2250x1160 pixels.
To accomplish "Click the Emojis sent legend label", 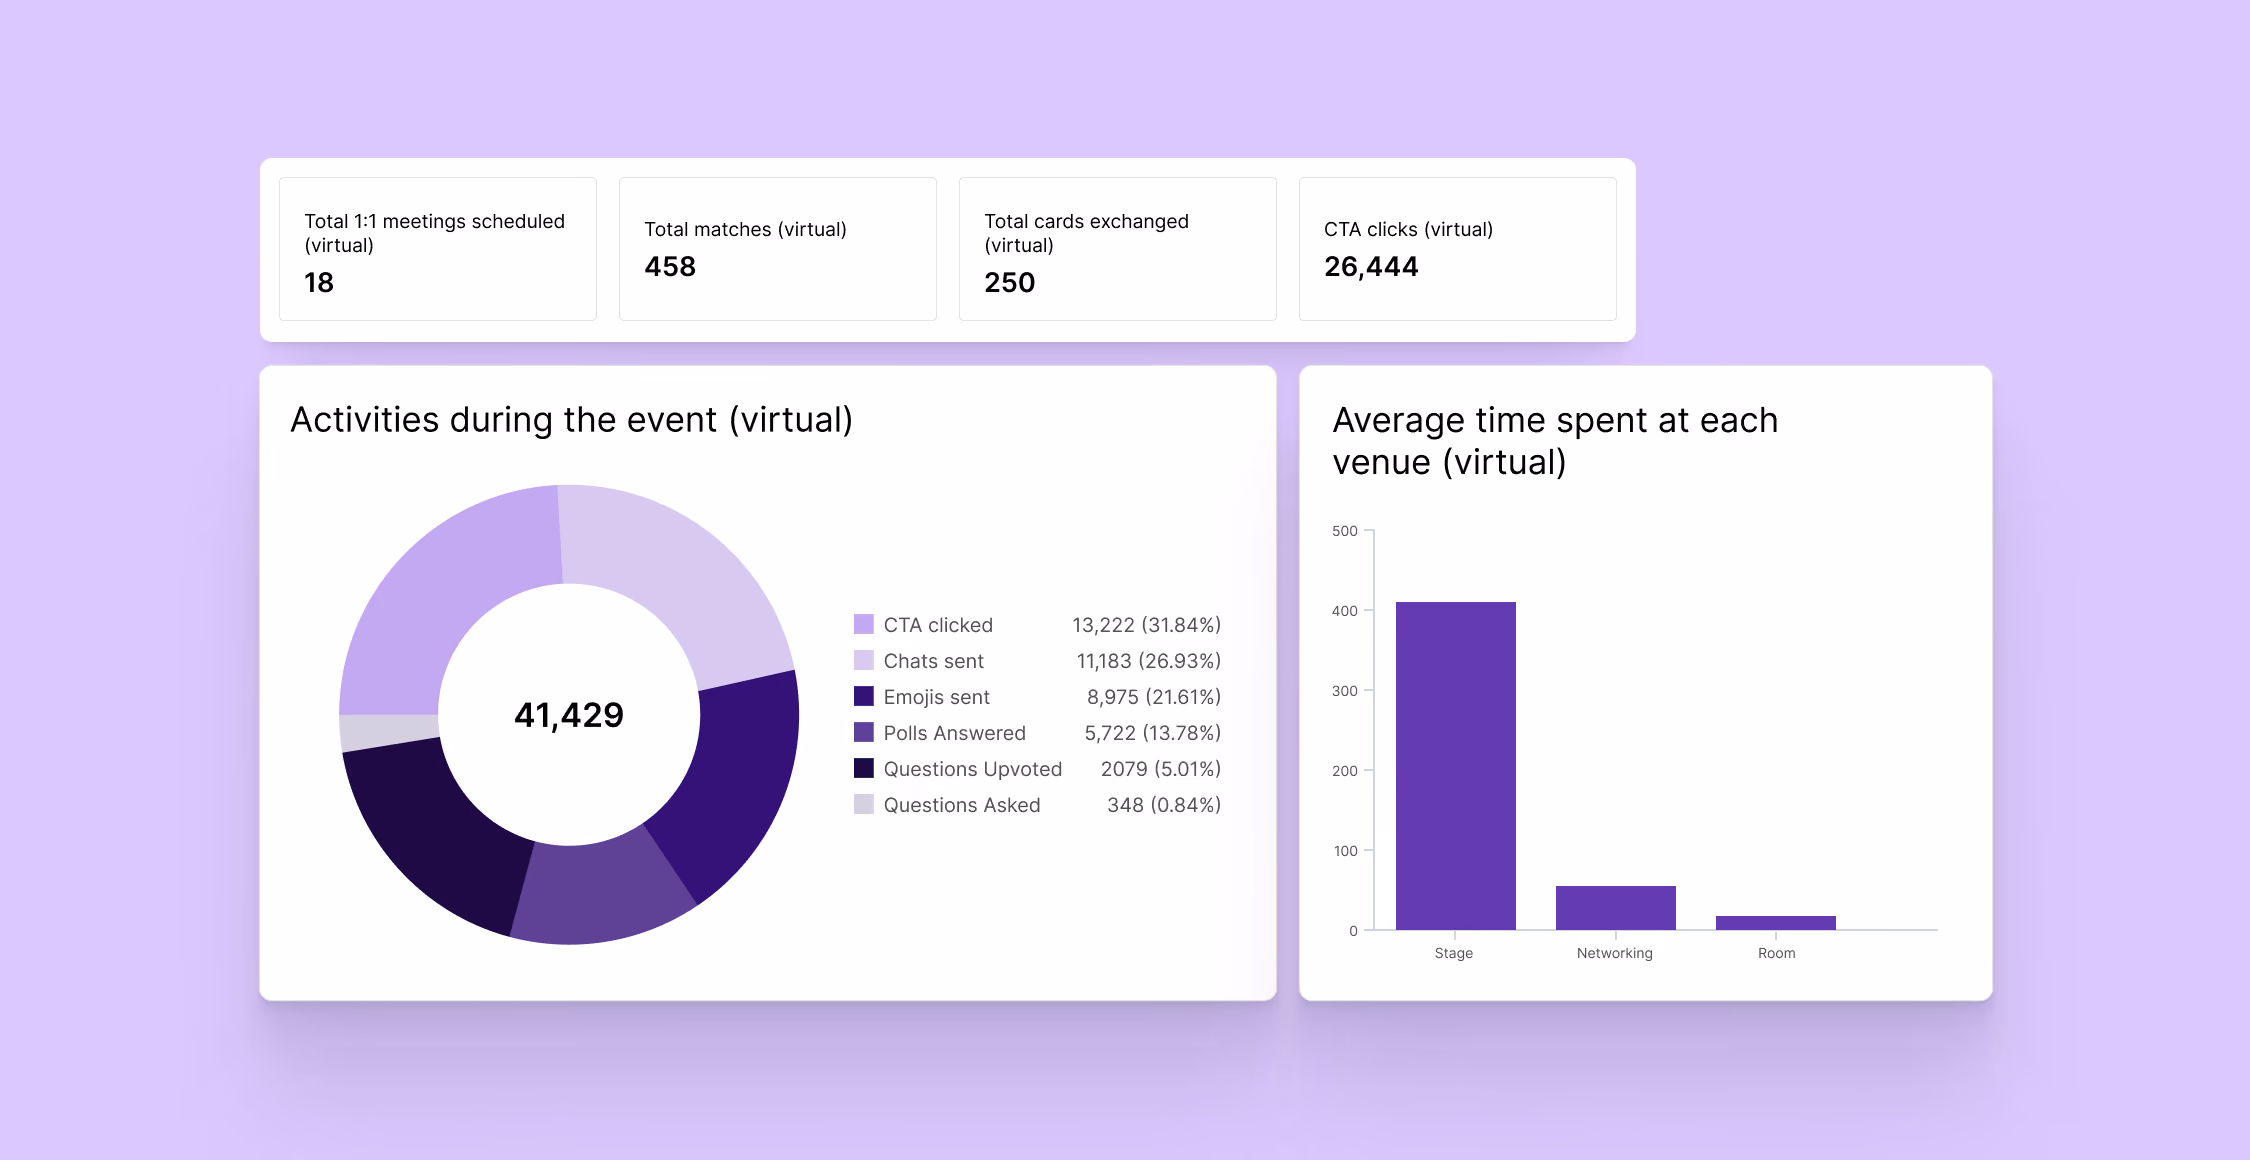I will 937,697.
